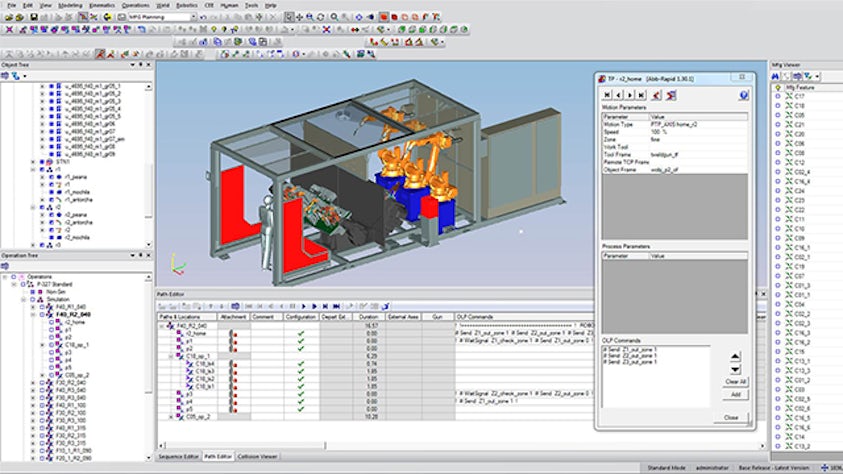The width and height of the screenshot is (843, 474).
Task: Click the Undo arrow beside MFG Planning box
Action: click(x=203, y=17)
